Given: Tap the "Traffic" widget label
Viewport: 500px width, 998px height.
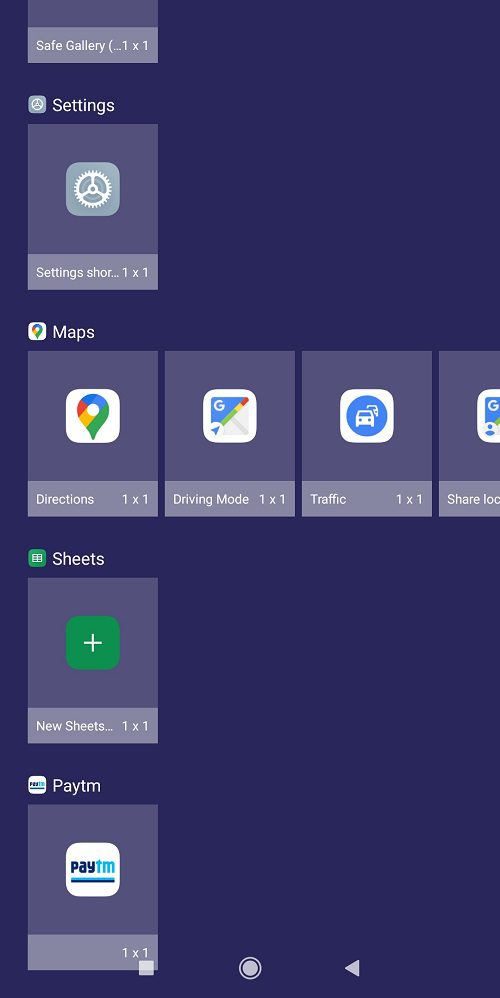Looking at the screenshot, I should [x=328, y=499].
